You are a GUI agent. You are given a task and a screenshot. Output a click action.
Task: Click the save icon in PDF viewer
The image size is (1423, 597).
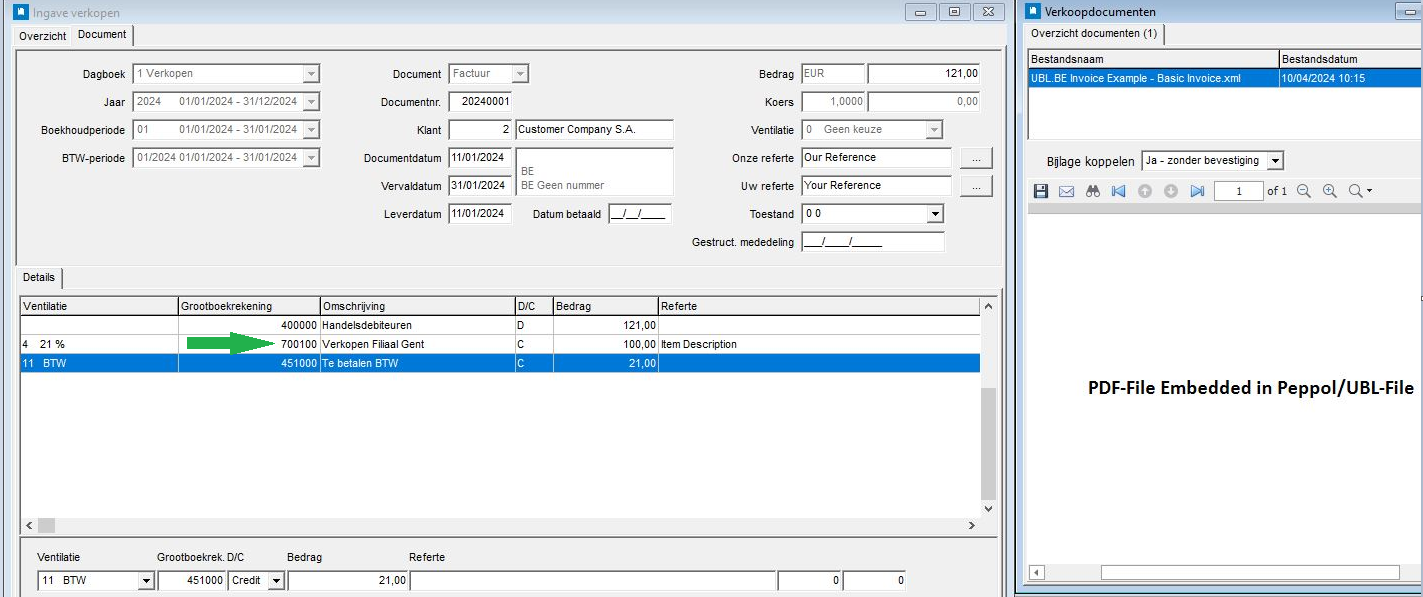point(1041,191)
